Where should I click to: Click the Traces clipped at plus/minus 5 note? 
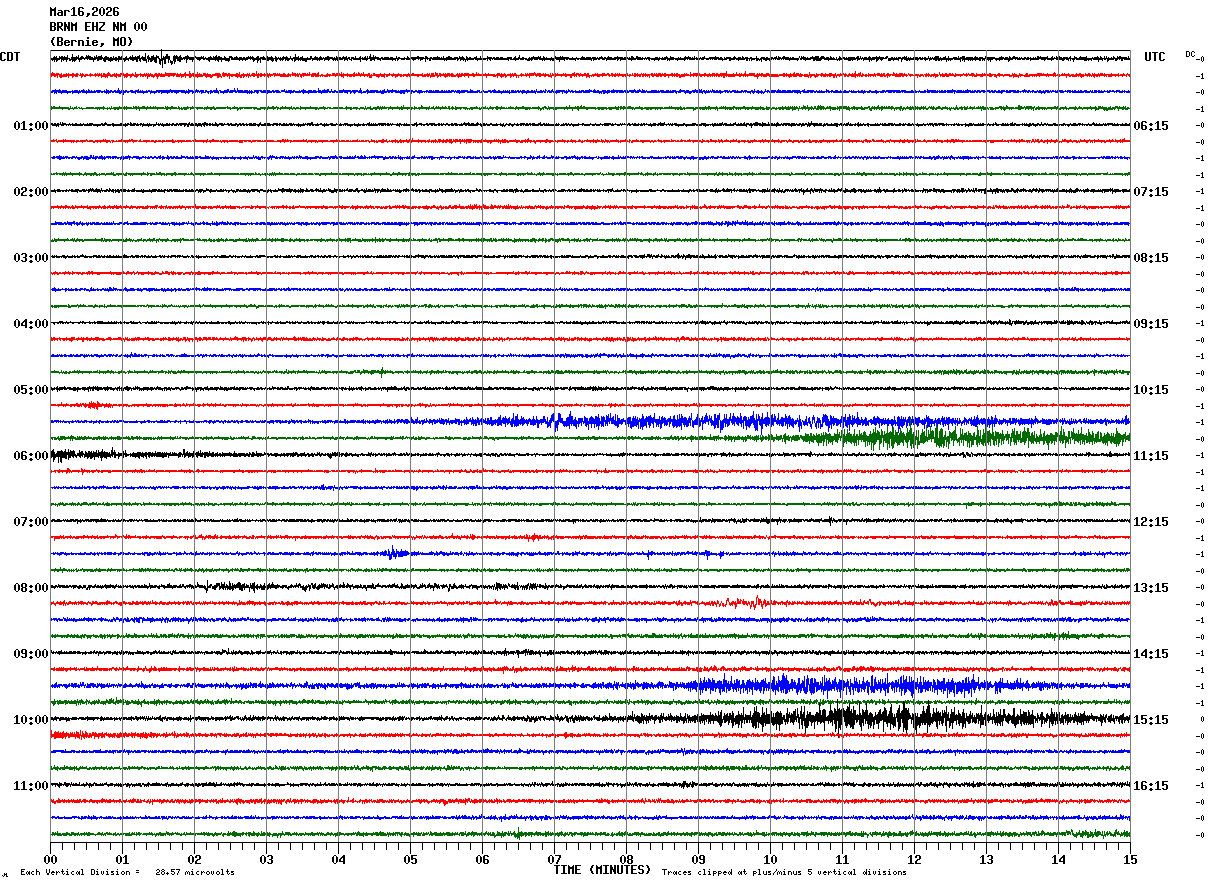pyautogui.click(x=784, y=872)
